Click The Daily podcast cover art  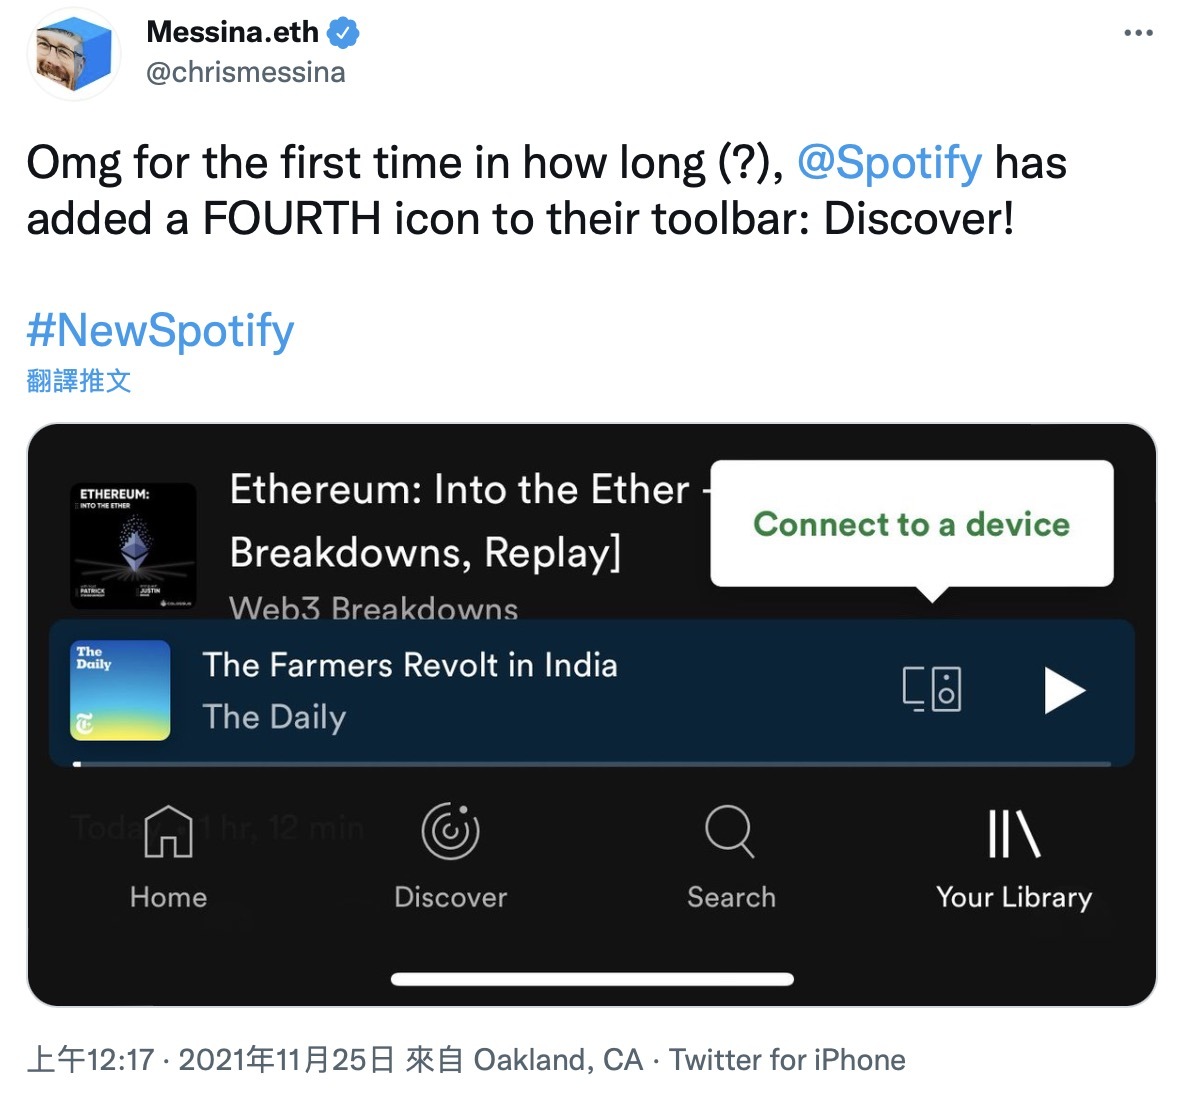click(120, 690)
